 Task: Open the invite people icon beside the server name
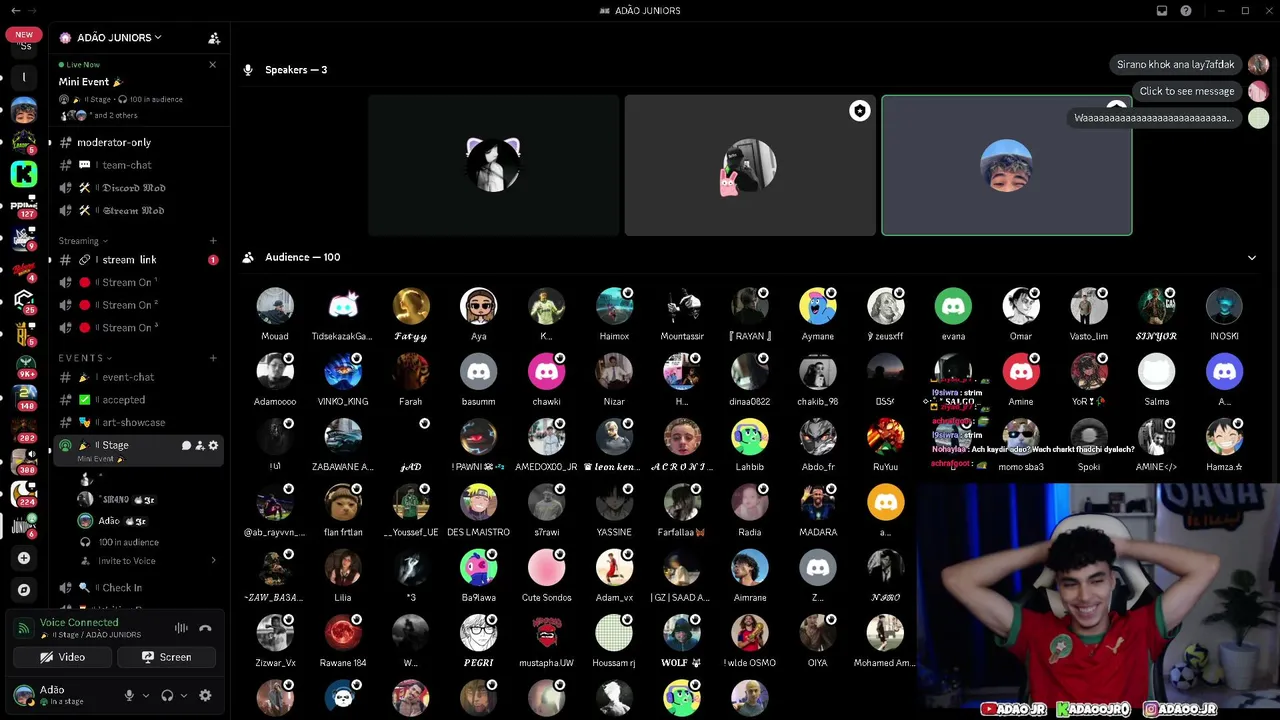[x=214, y=38]
